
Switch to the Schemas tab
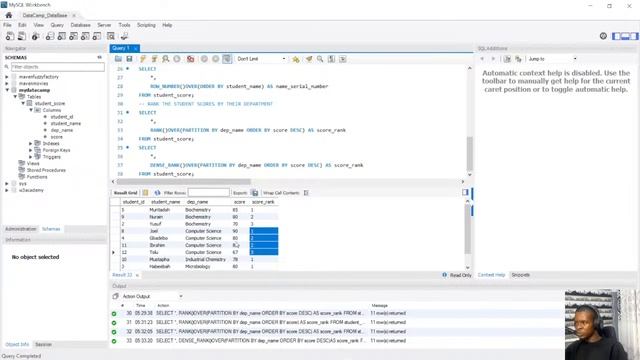point(51,229)
